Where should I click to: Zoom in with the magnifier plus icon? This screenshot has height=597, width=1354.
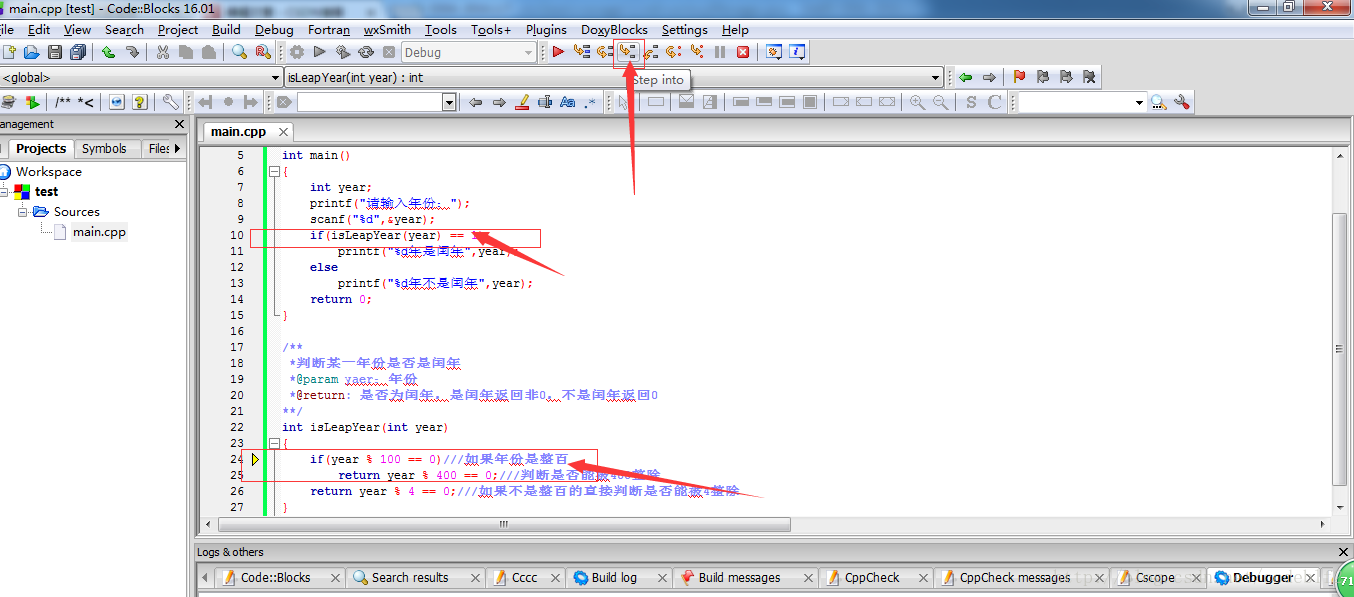[x=917, y=102]
